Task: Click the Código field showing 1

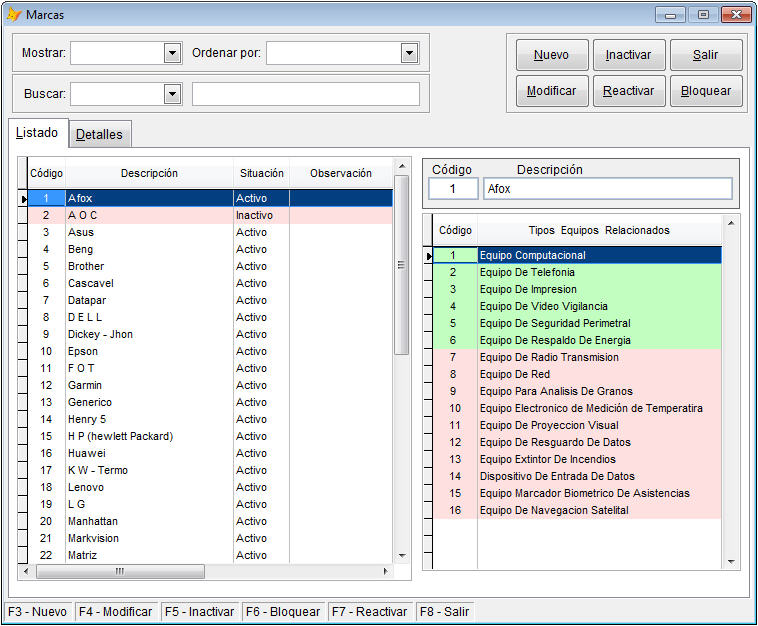Action: click(453, 189)
